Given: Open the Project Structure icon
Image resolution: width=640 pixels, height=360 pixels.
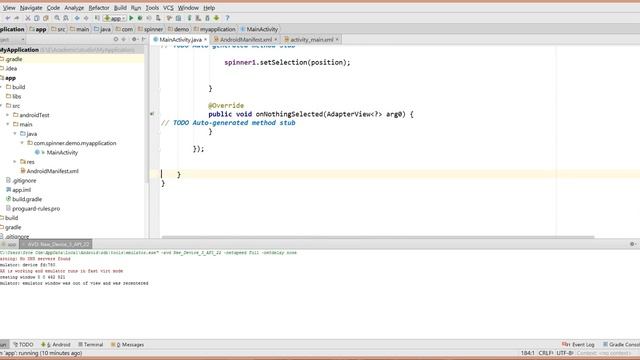Looking at the screenshot, I should click(178, 18).
